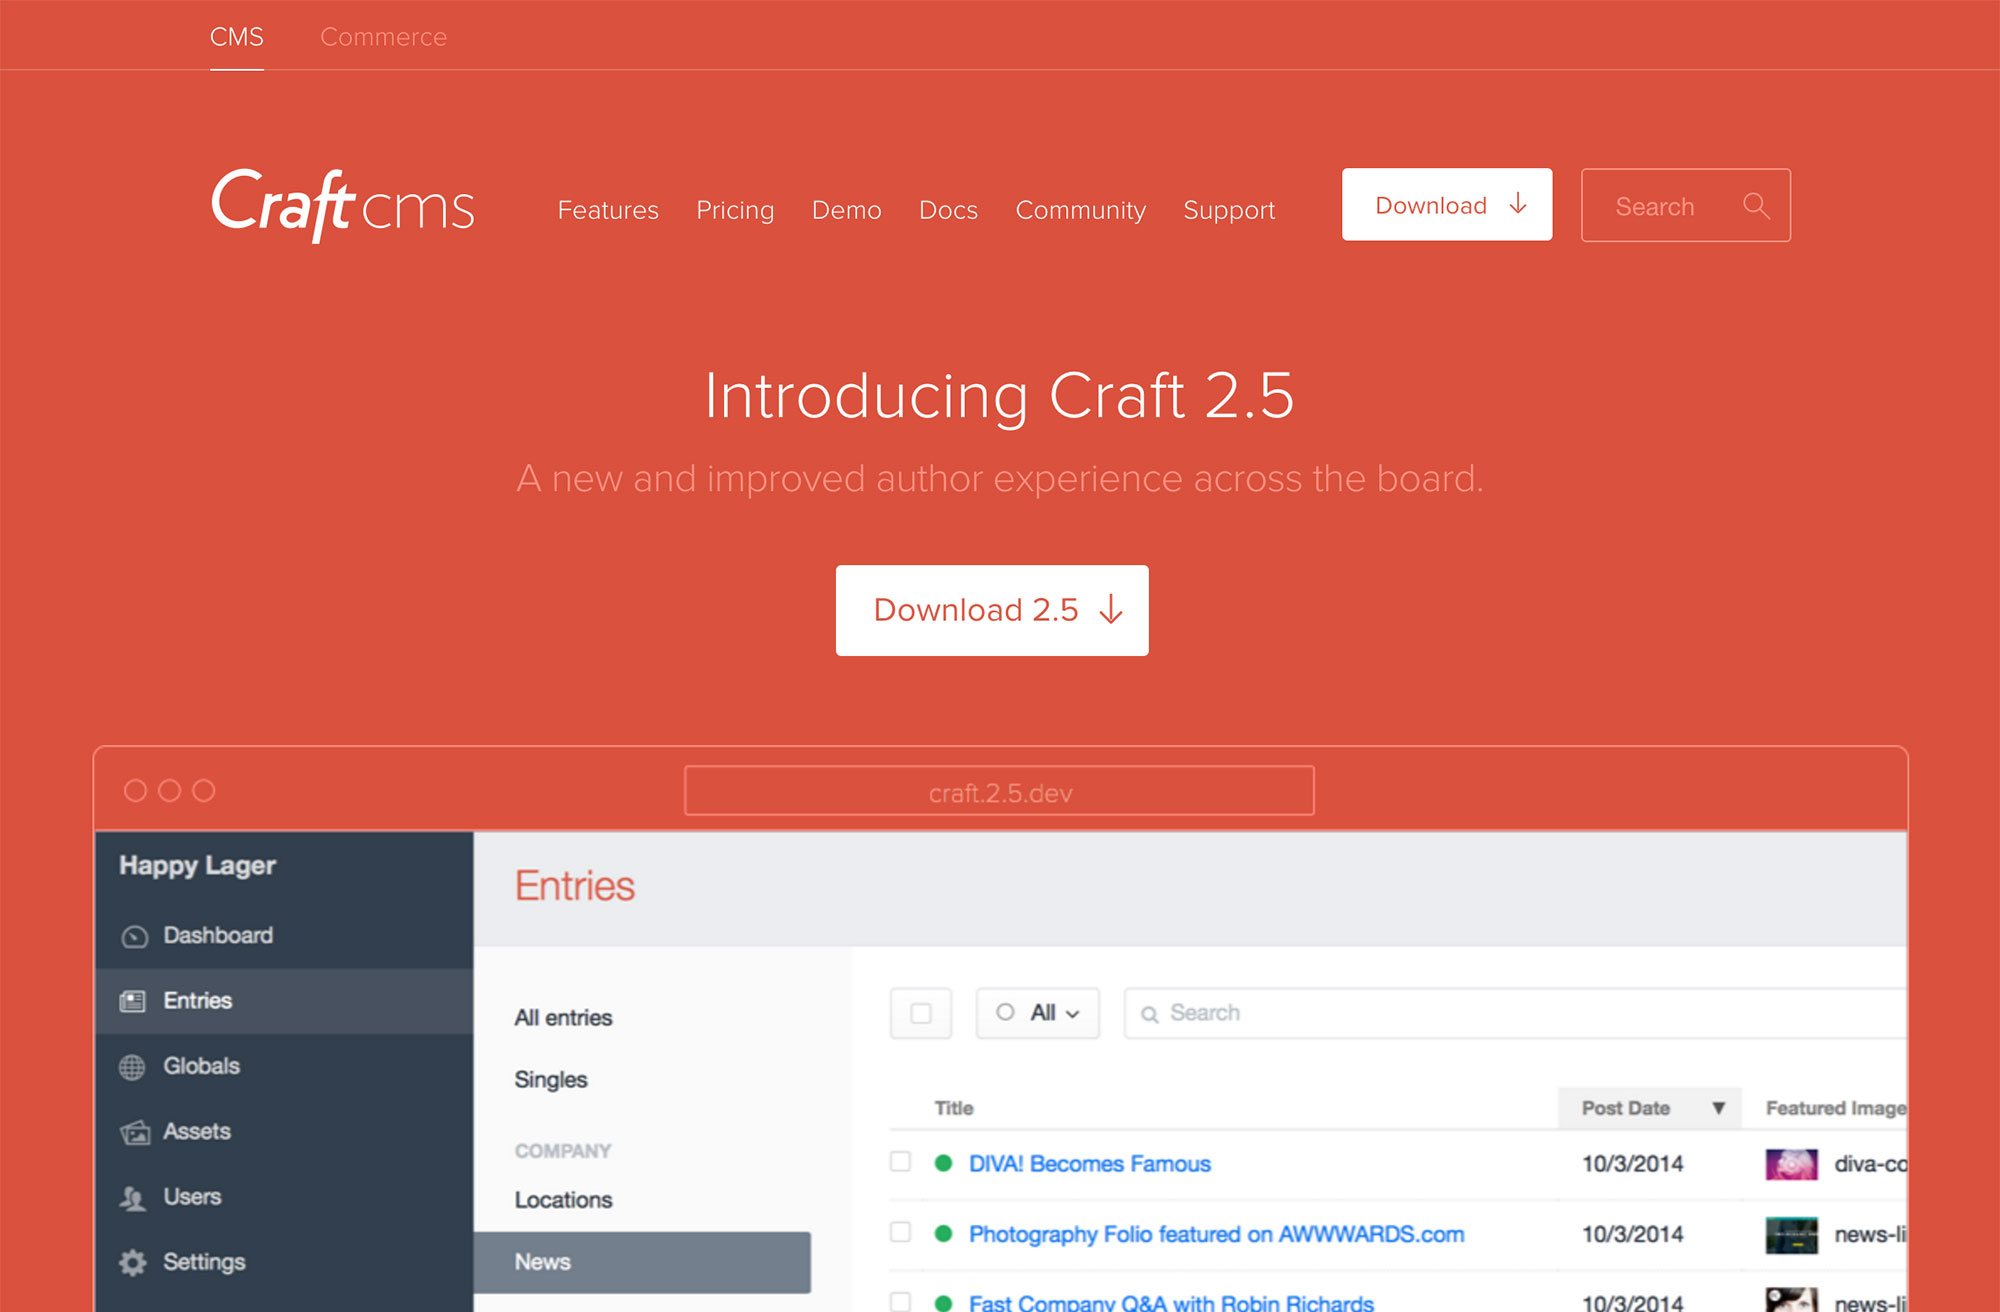2000x1312 pixels.
Task: Toggle the checkbox next to DIVA entry
Action: [x=899, y=1166]
